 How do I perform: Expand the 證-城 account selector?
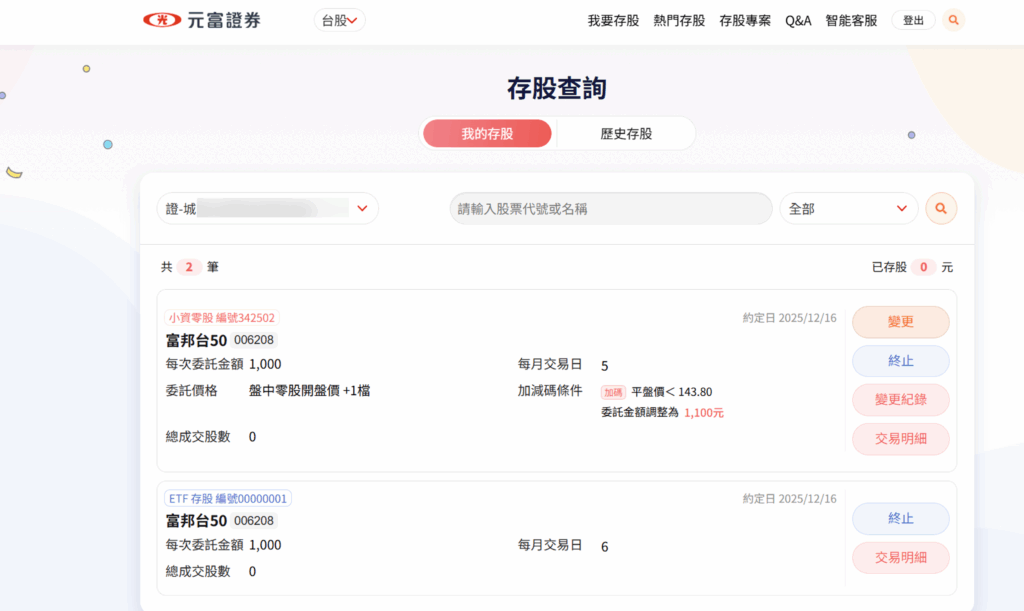click(268, 209)
